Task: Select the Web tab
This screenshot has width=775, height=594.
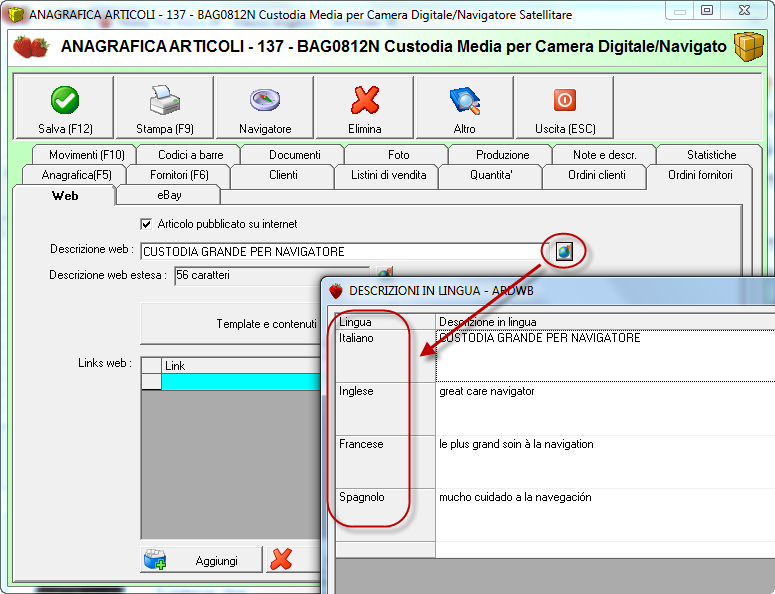Action: pos(65,196)
